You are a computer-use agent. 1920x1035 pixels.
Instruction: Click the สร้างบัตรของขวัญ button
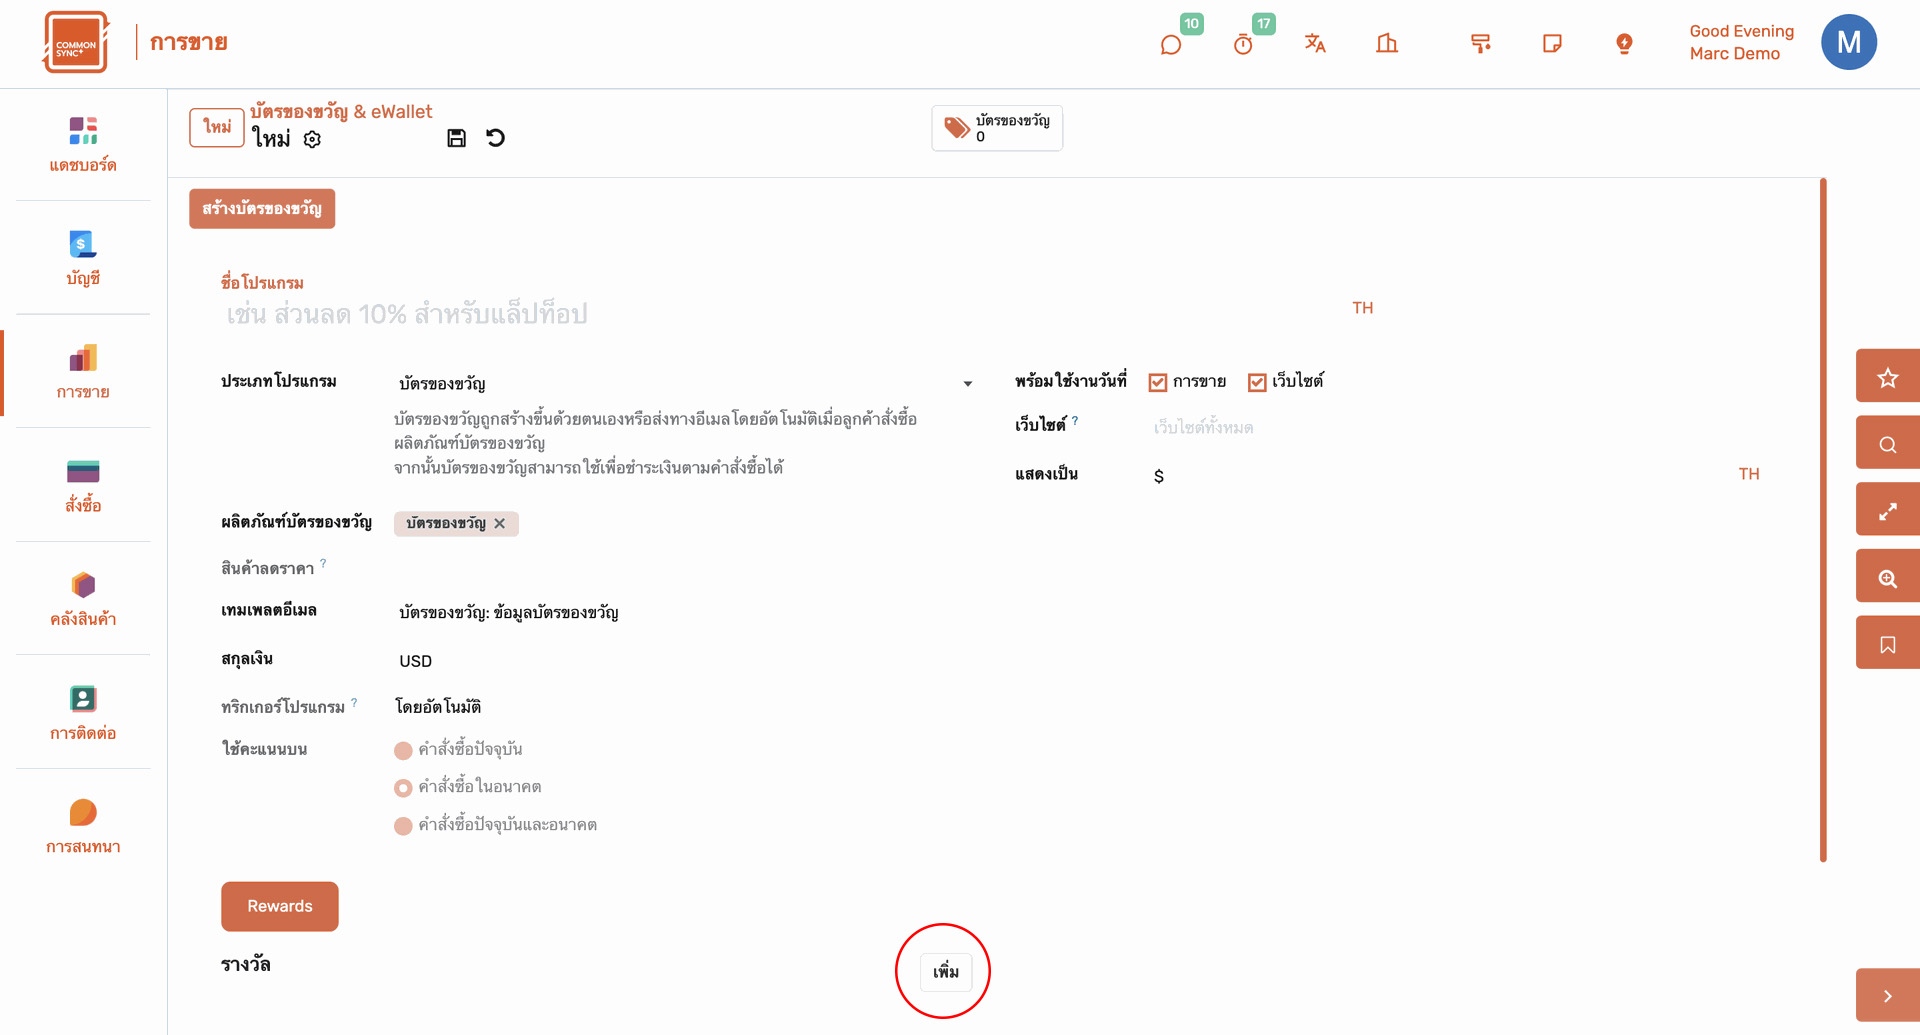click(262, 209)
